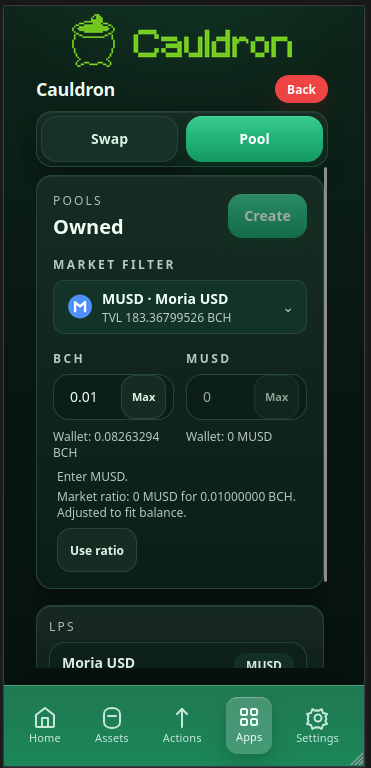Switch to the Swap tab
This screenshot has width=371, height=768.
109,139
